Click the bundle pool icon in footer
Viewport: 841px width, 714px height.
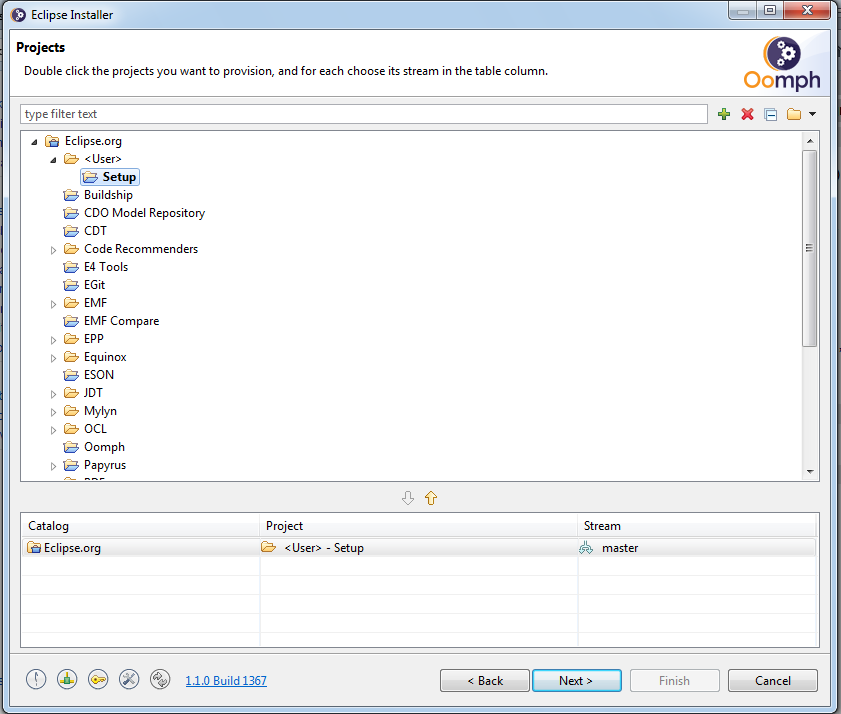[67, 680]
